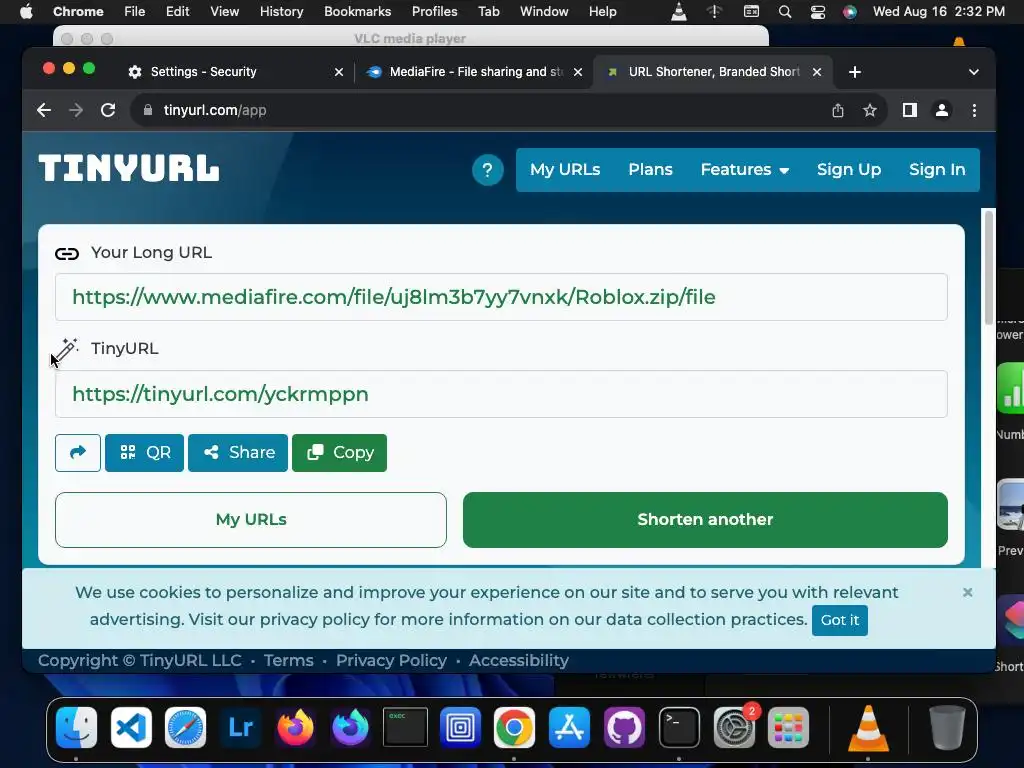Open Chrome from the Dock
Screen dimensions: 1024x768
515,728
